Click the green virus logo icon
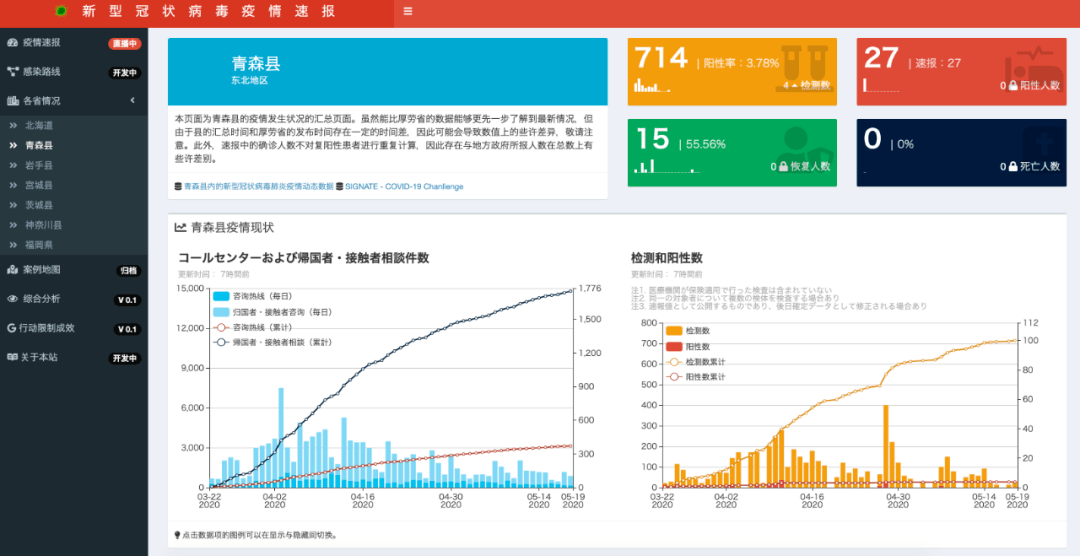Viewport: 1080px width, 556px height. tap(61, 11)
